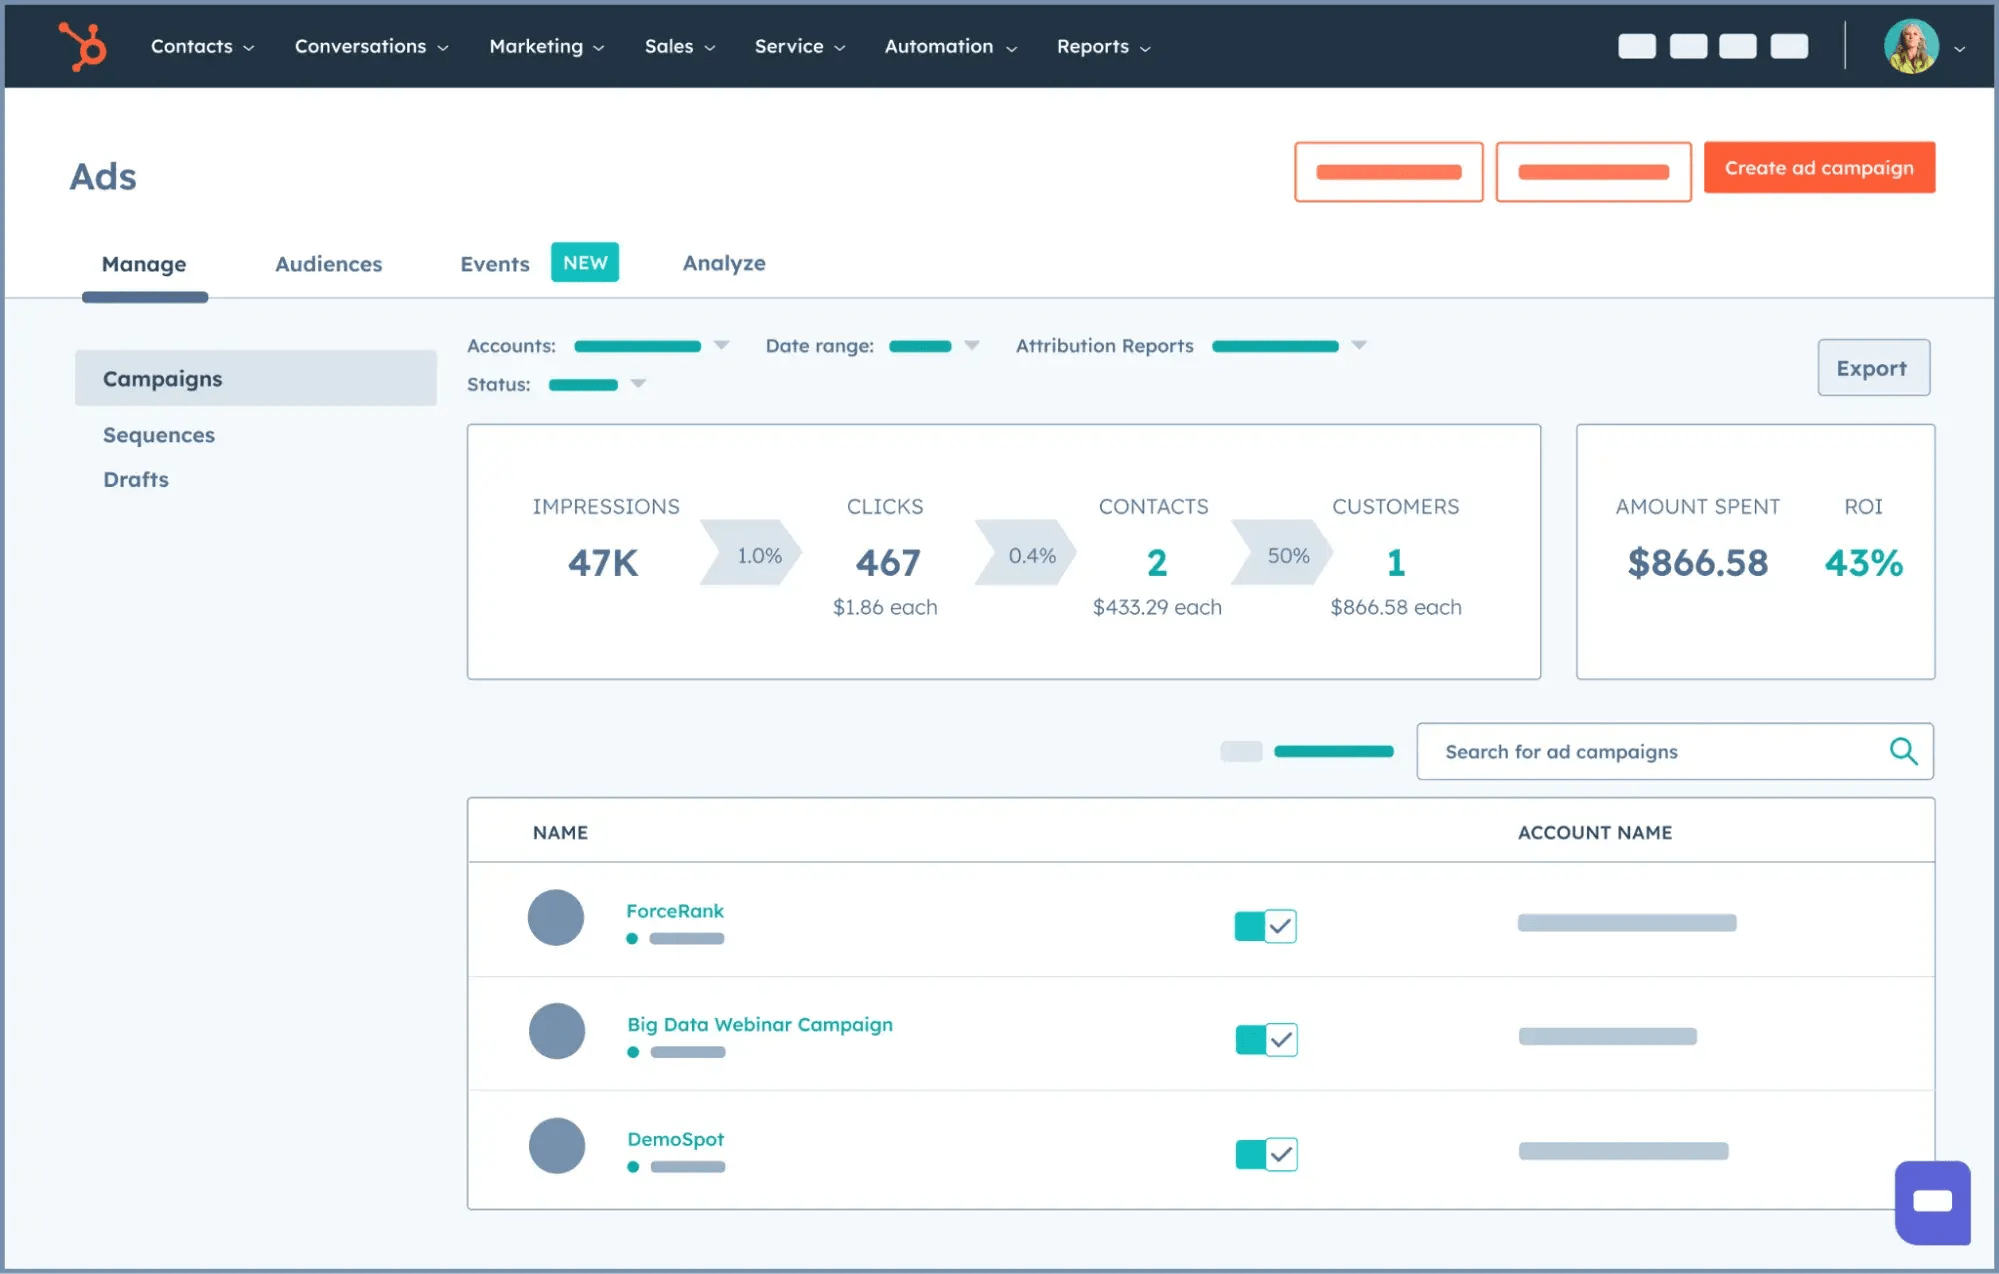Screen dimensions: 1999x1274
Task: Click the Export button
Action: point(1872,367)
